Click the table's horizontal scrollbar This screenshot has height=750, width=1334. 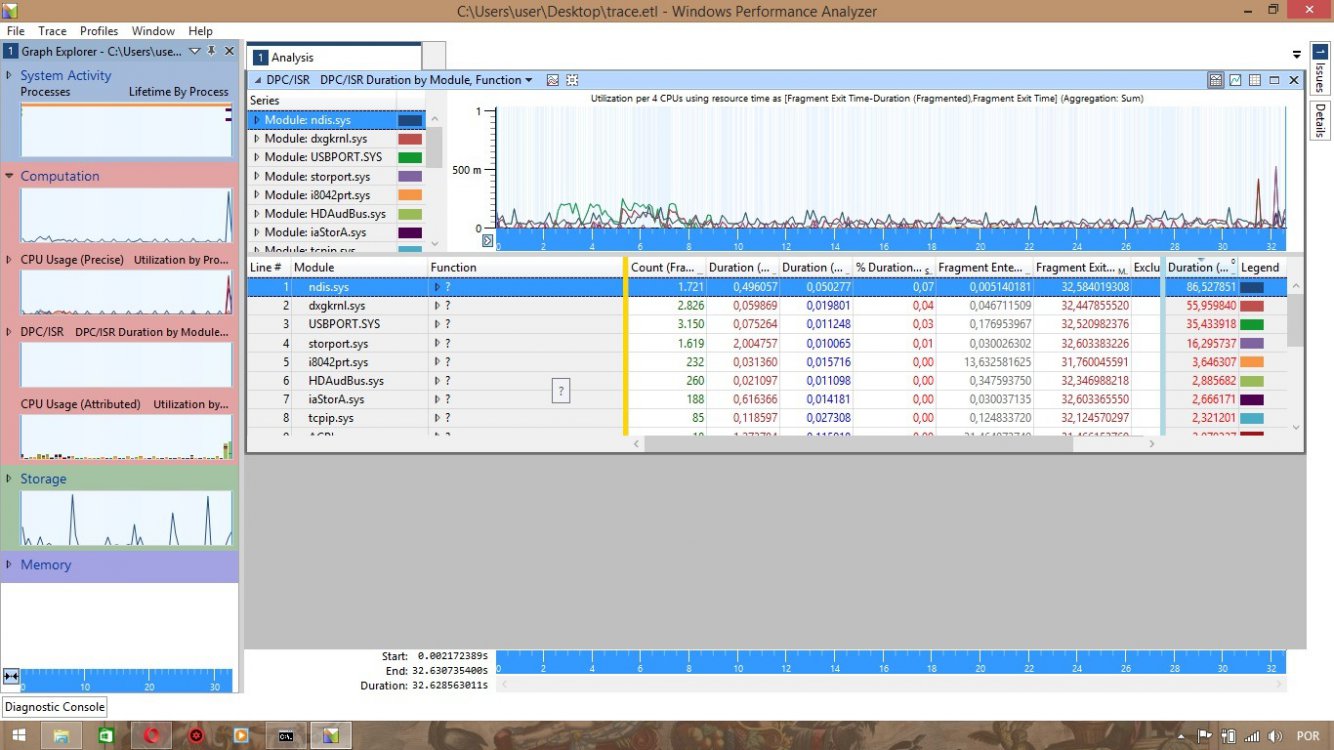858,443
